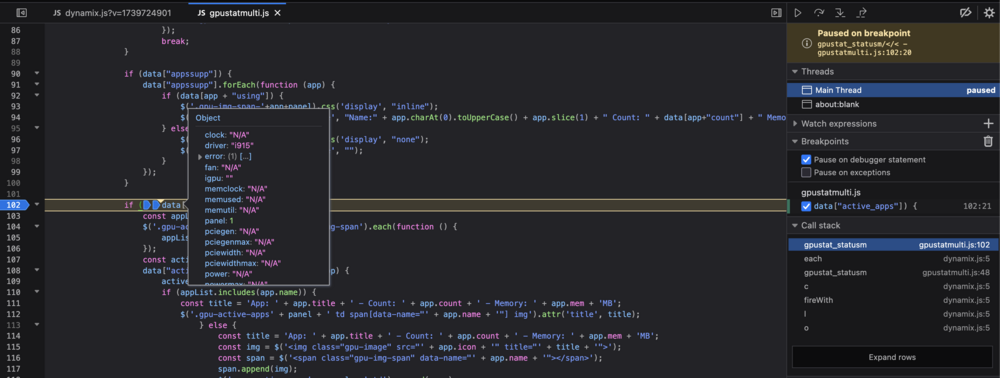
Task: Click the pciegenmax "N/A" property
Action: point(240,242)
